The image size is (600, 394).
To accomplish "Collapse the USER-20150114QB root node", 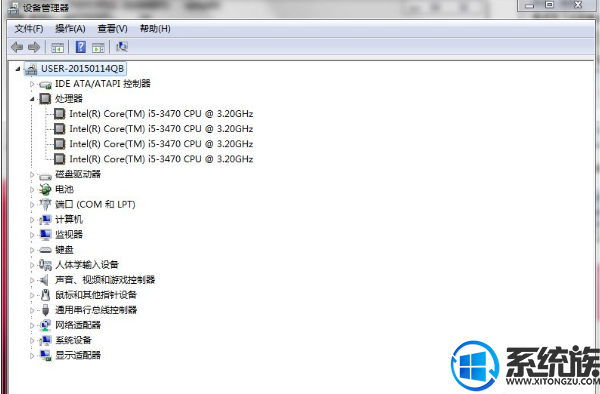I will point(18,69).
